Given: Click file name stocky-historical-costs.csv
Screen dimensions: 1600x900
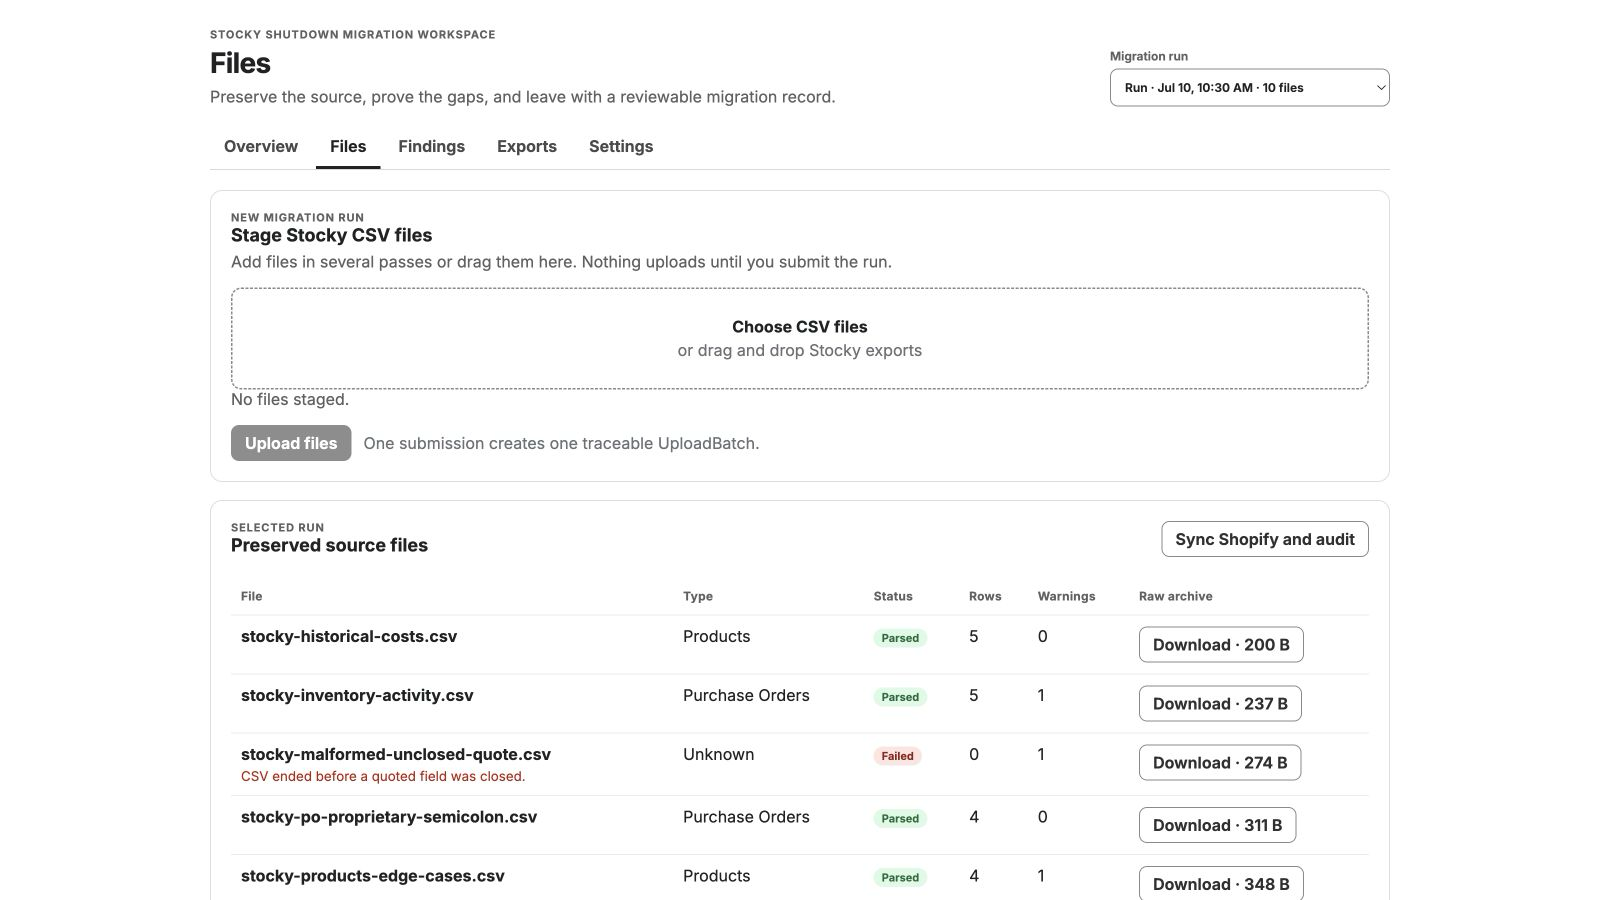Looking at the screenshot, I should 349,636.
